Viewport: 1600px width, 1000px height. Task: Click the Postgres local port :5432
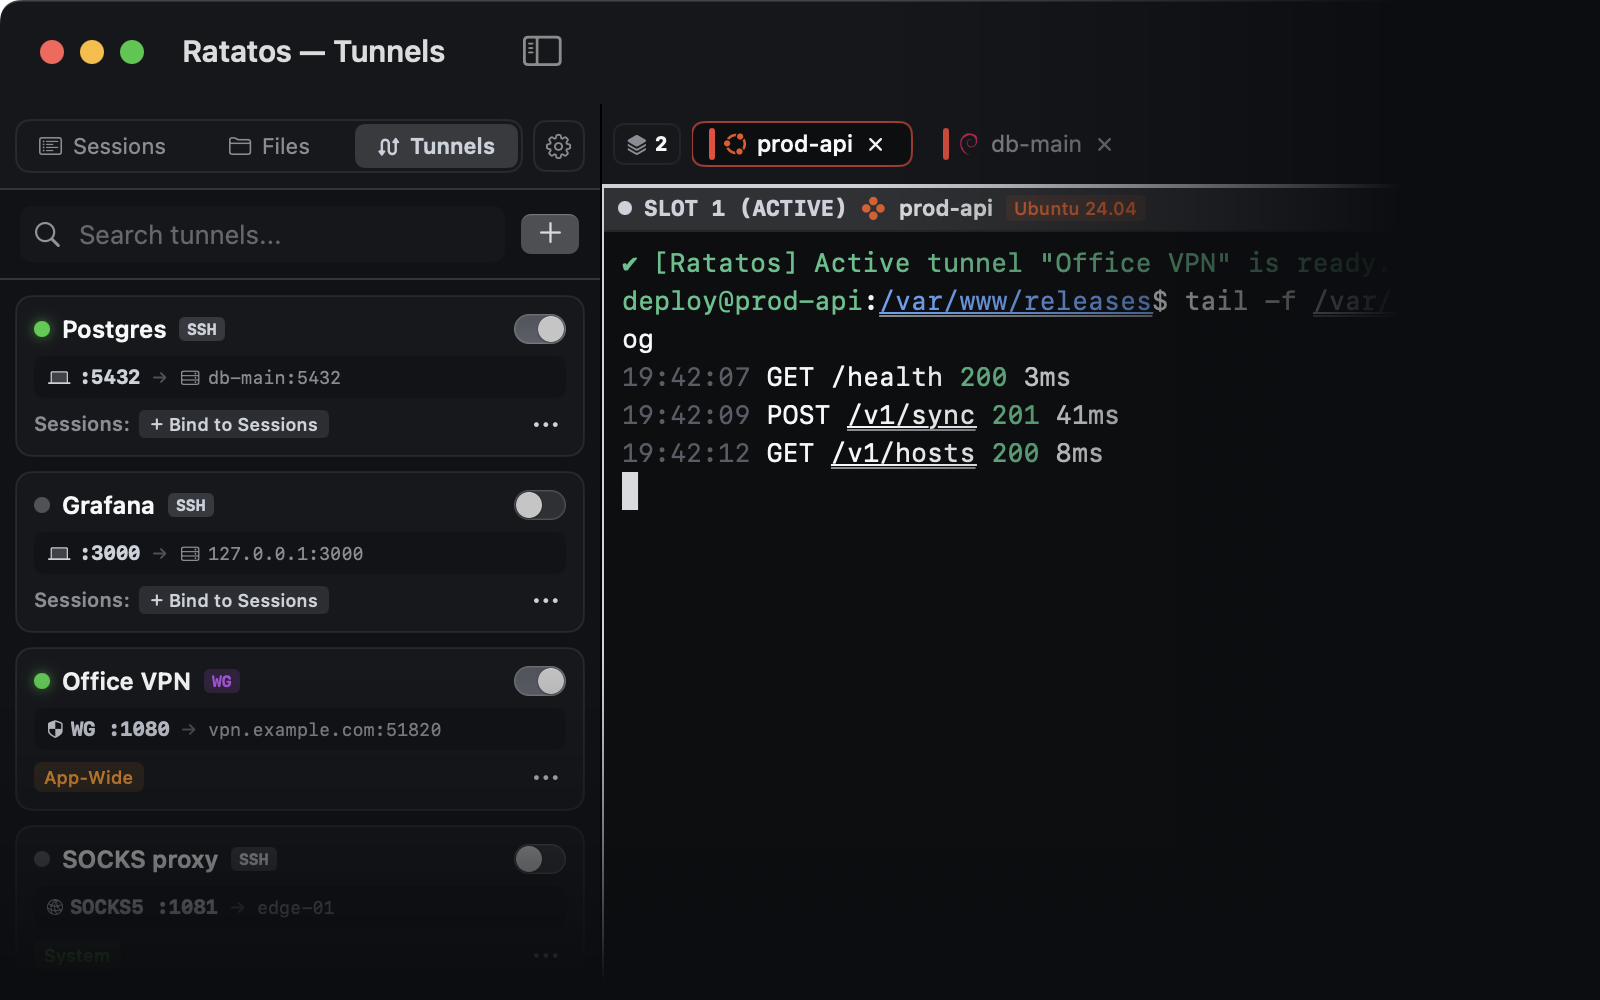[x=110, y=378]
